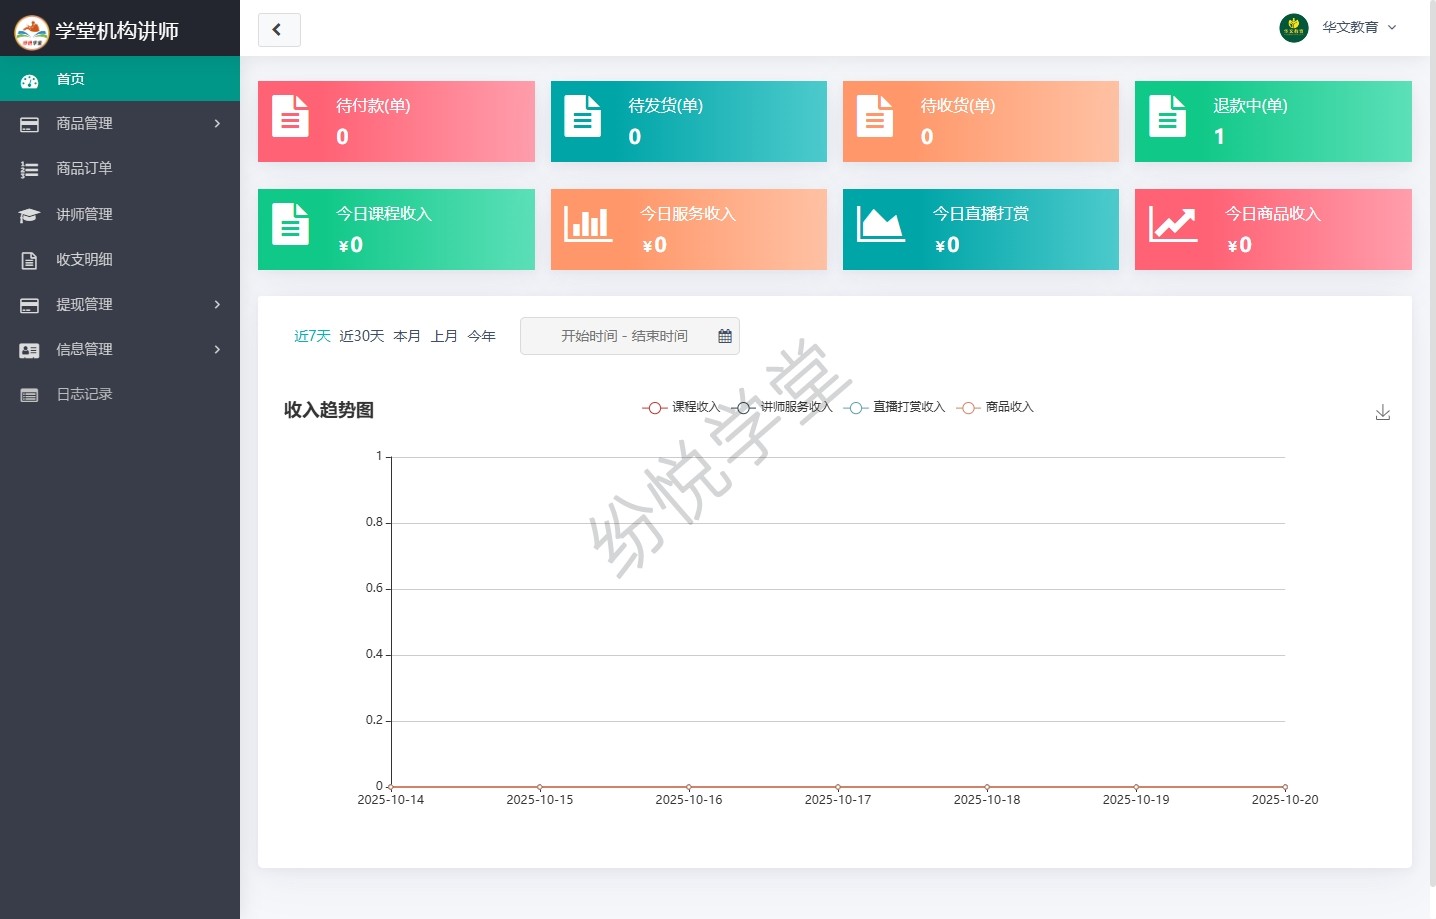Go to 收支明细 page
The height and width of the screenshot is (919, 1436).
[84, 260]
